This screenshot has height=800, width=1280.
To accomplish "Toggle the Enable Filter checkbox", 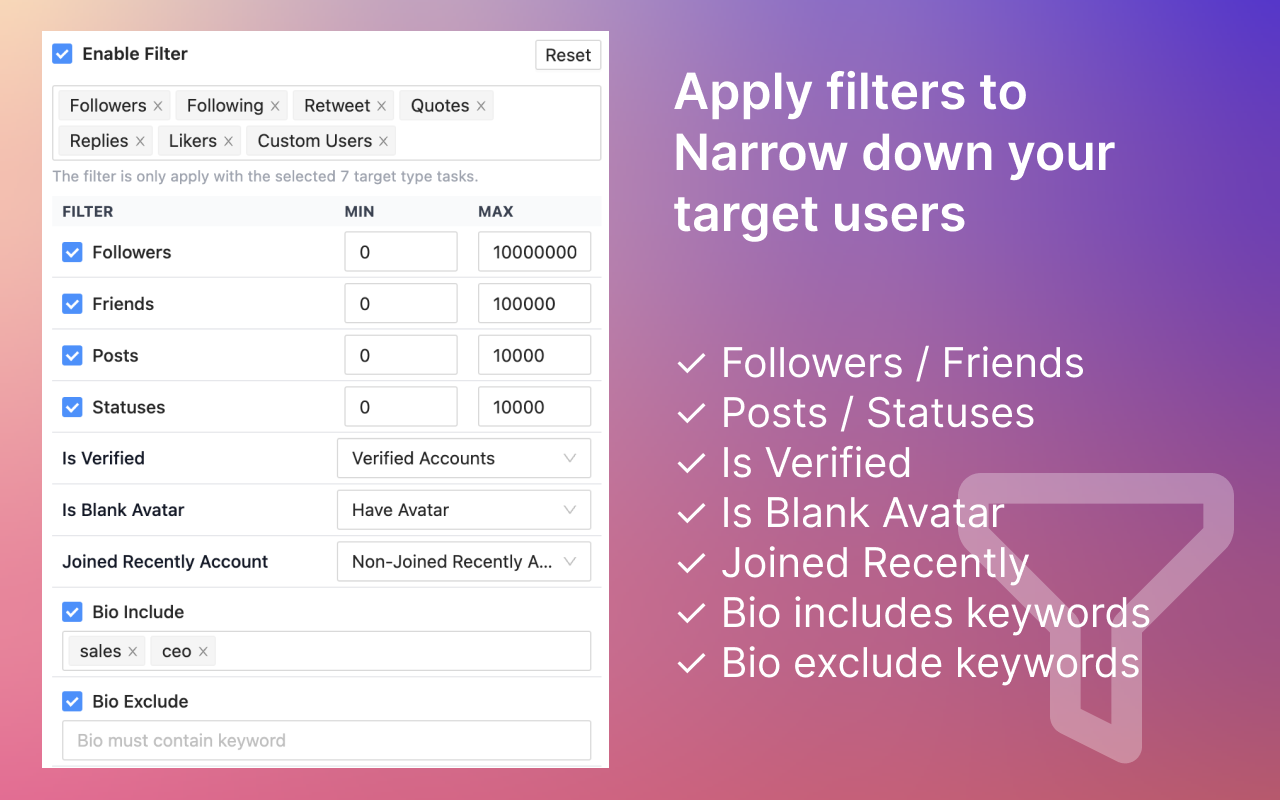I will (x=62, y=54).
